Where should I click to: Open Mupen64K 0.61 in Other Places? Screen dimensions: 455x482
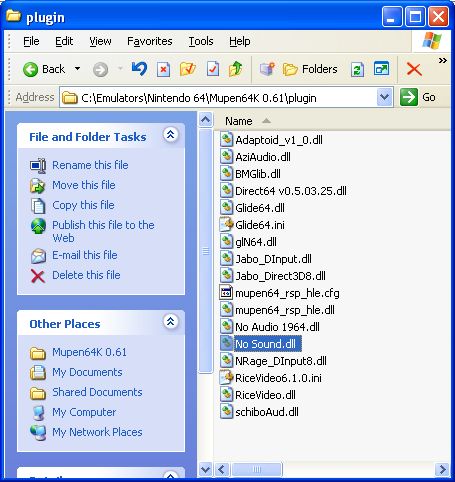click(x=90, y=352)
